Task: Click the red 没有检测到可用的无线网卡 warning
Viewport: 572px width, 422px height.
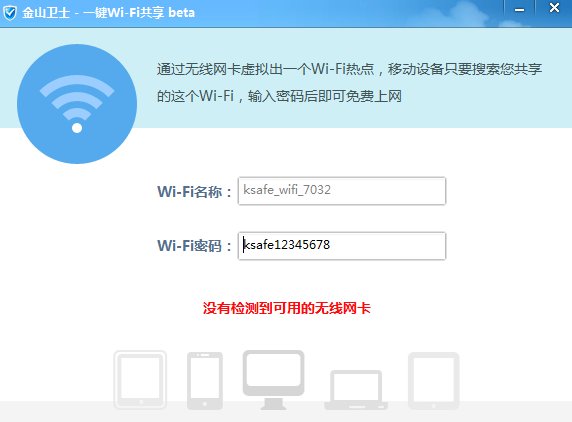Action: coord(287,308)
